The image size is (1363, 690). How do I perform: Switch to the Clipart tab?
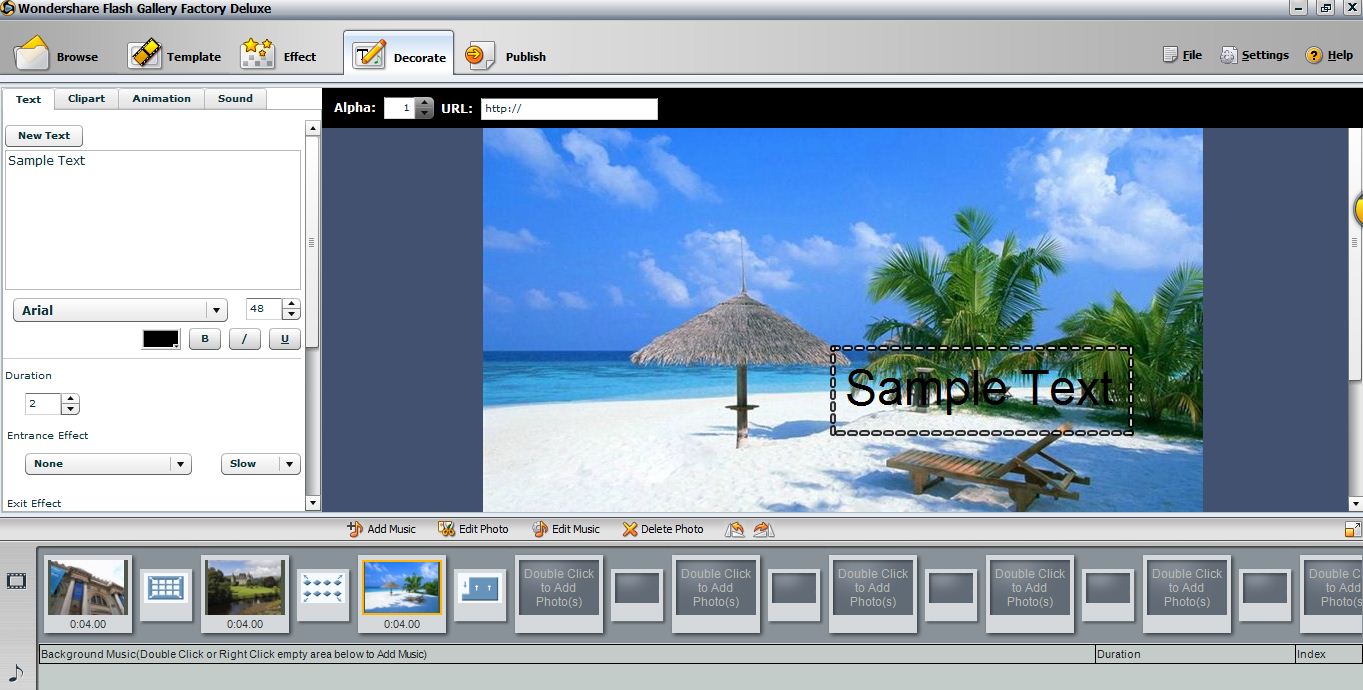[x=86, y=99]
